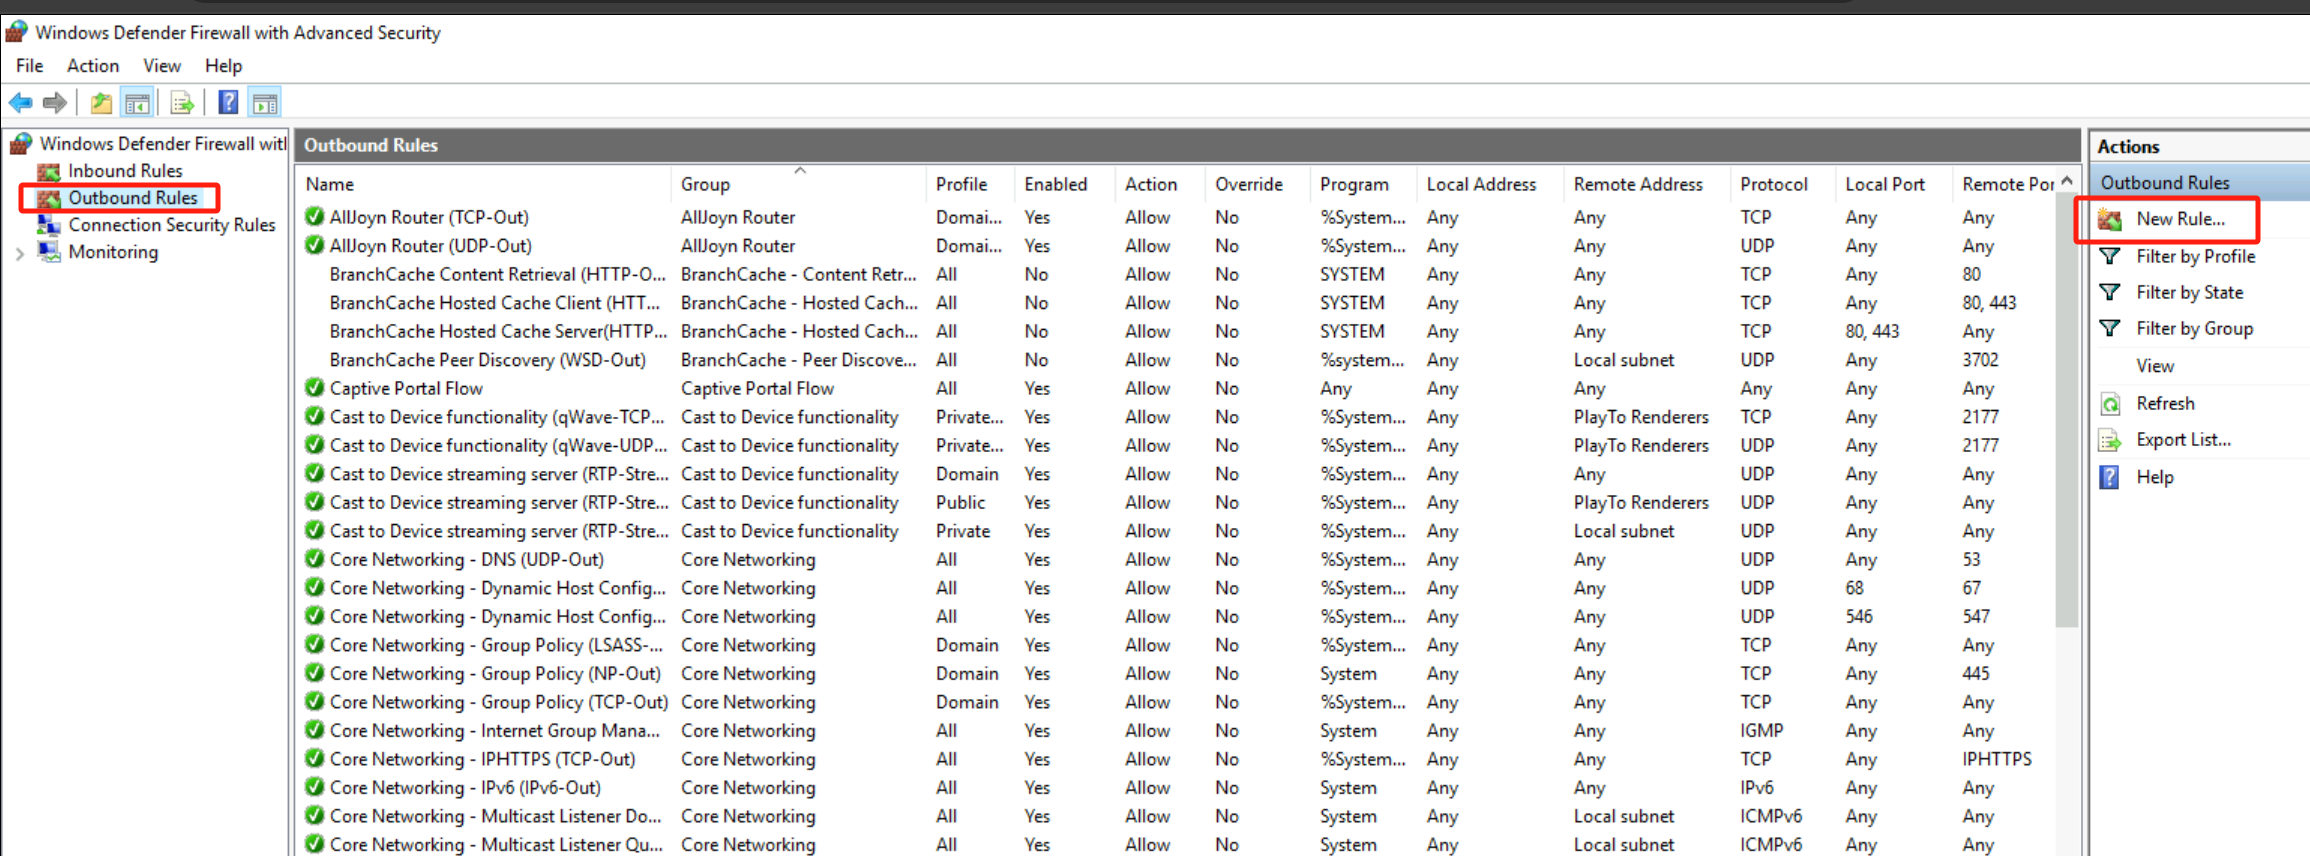Click Export List... in the Actions pane

2184,440
